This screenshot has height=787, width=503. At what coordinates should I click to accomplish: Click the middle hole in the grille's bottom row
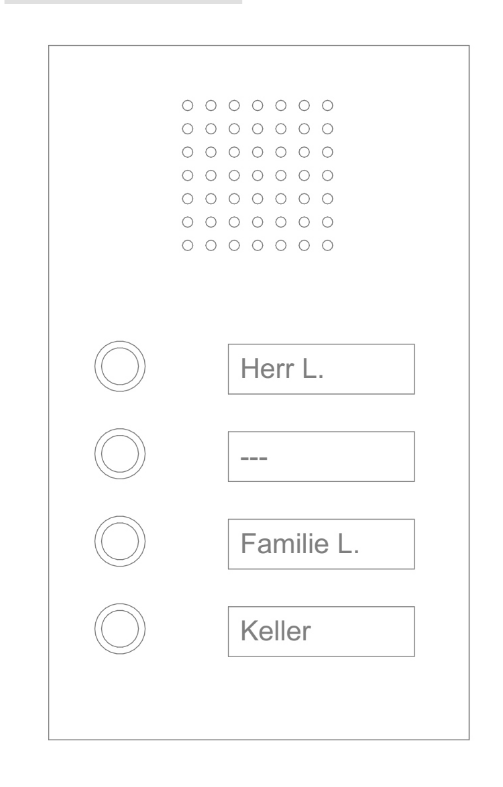click(258, 245)
